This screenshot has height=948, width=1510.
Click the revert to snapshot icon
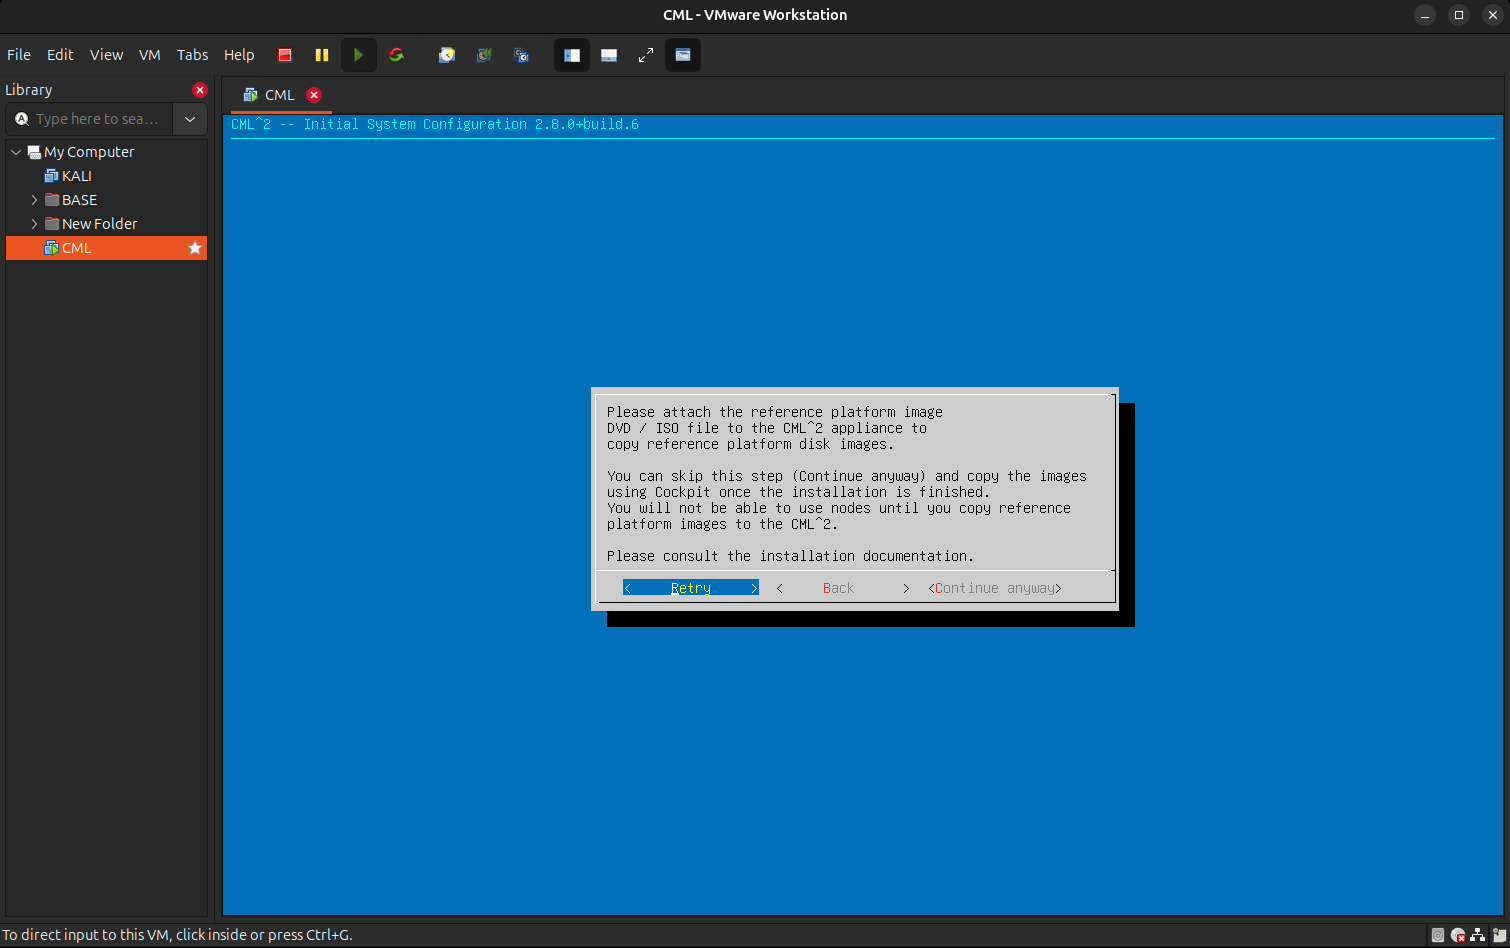click(x=484, y=55)
